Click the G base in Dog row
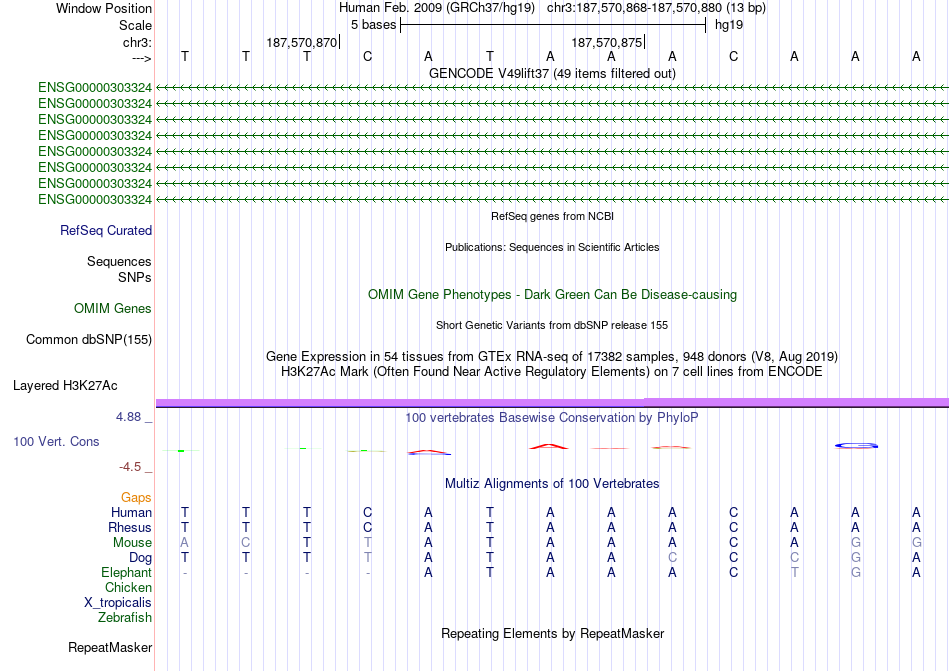 coord(855,558)
